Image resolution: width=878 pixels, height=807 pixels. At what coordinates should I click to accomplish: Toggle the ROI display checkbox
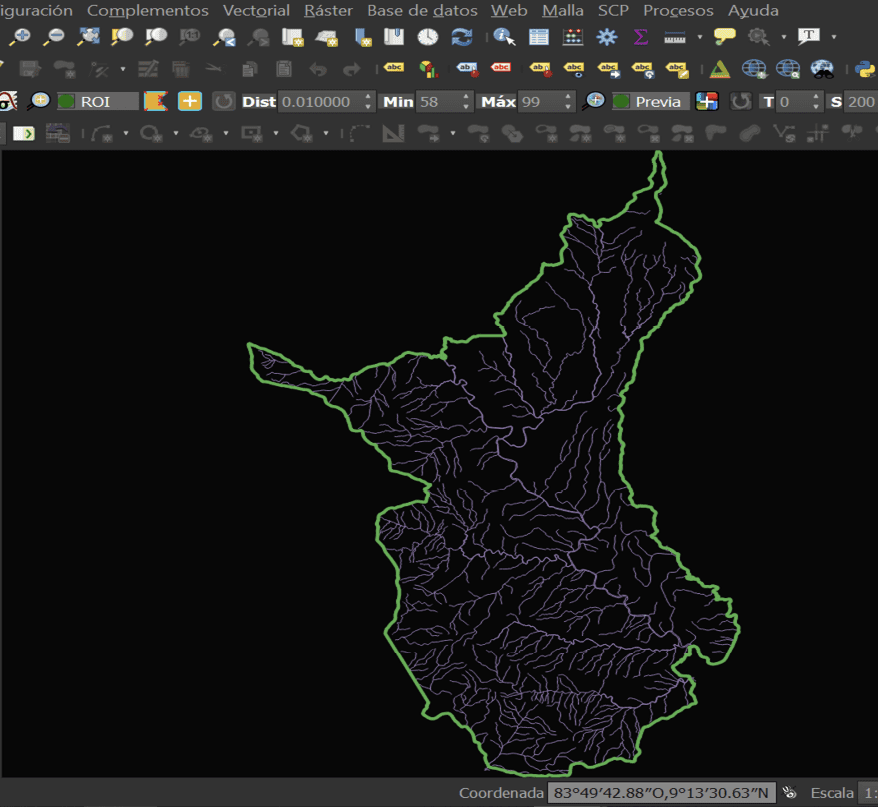click(x=67, y=101)
